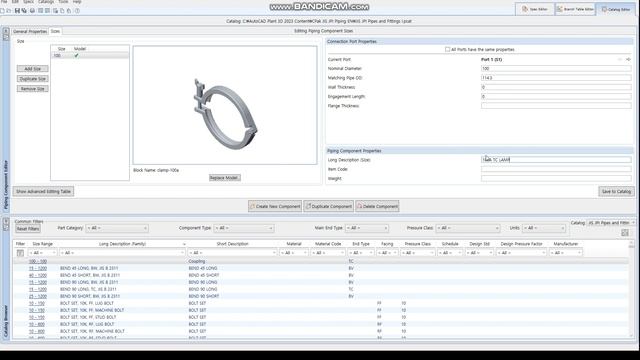This screenshot has height=360, width=640.
Task: Click the Engagement Length field
Action: click(556, 97)
